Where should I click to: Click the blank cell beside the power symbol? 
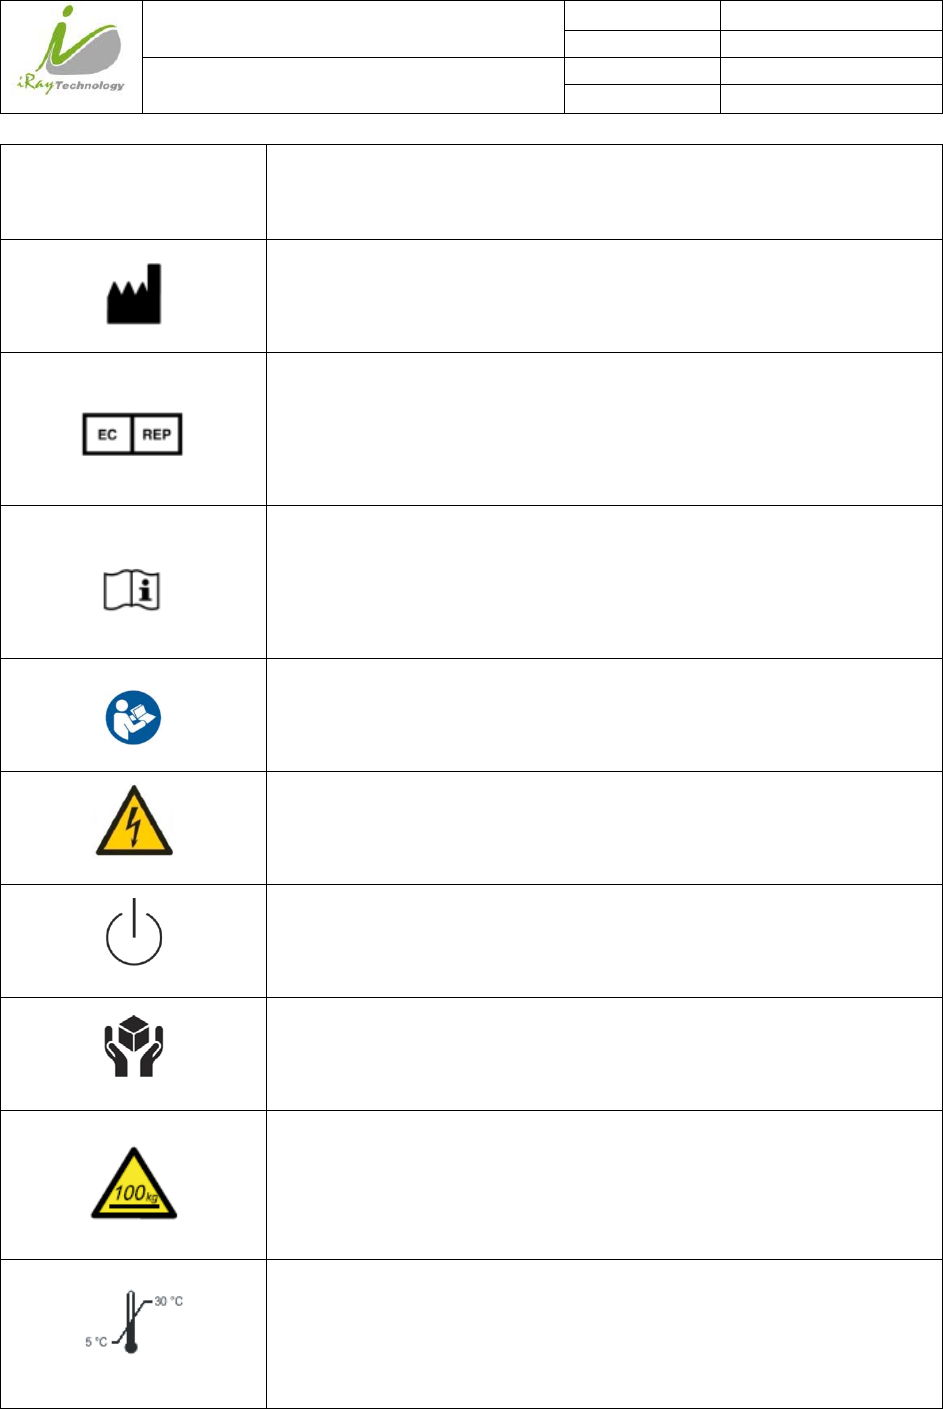coord(604,941)
